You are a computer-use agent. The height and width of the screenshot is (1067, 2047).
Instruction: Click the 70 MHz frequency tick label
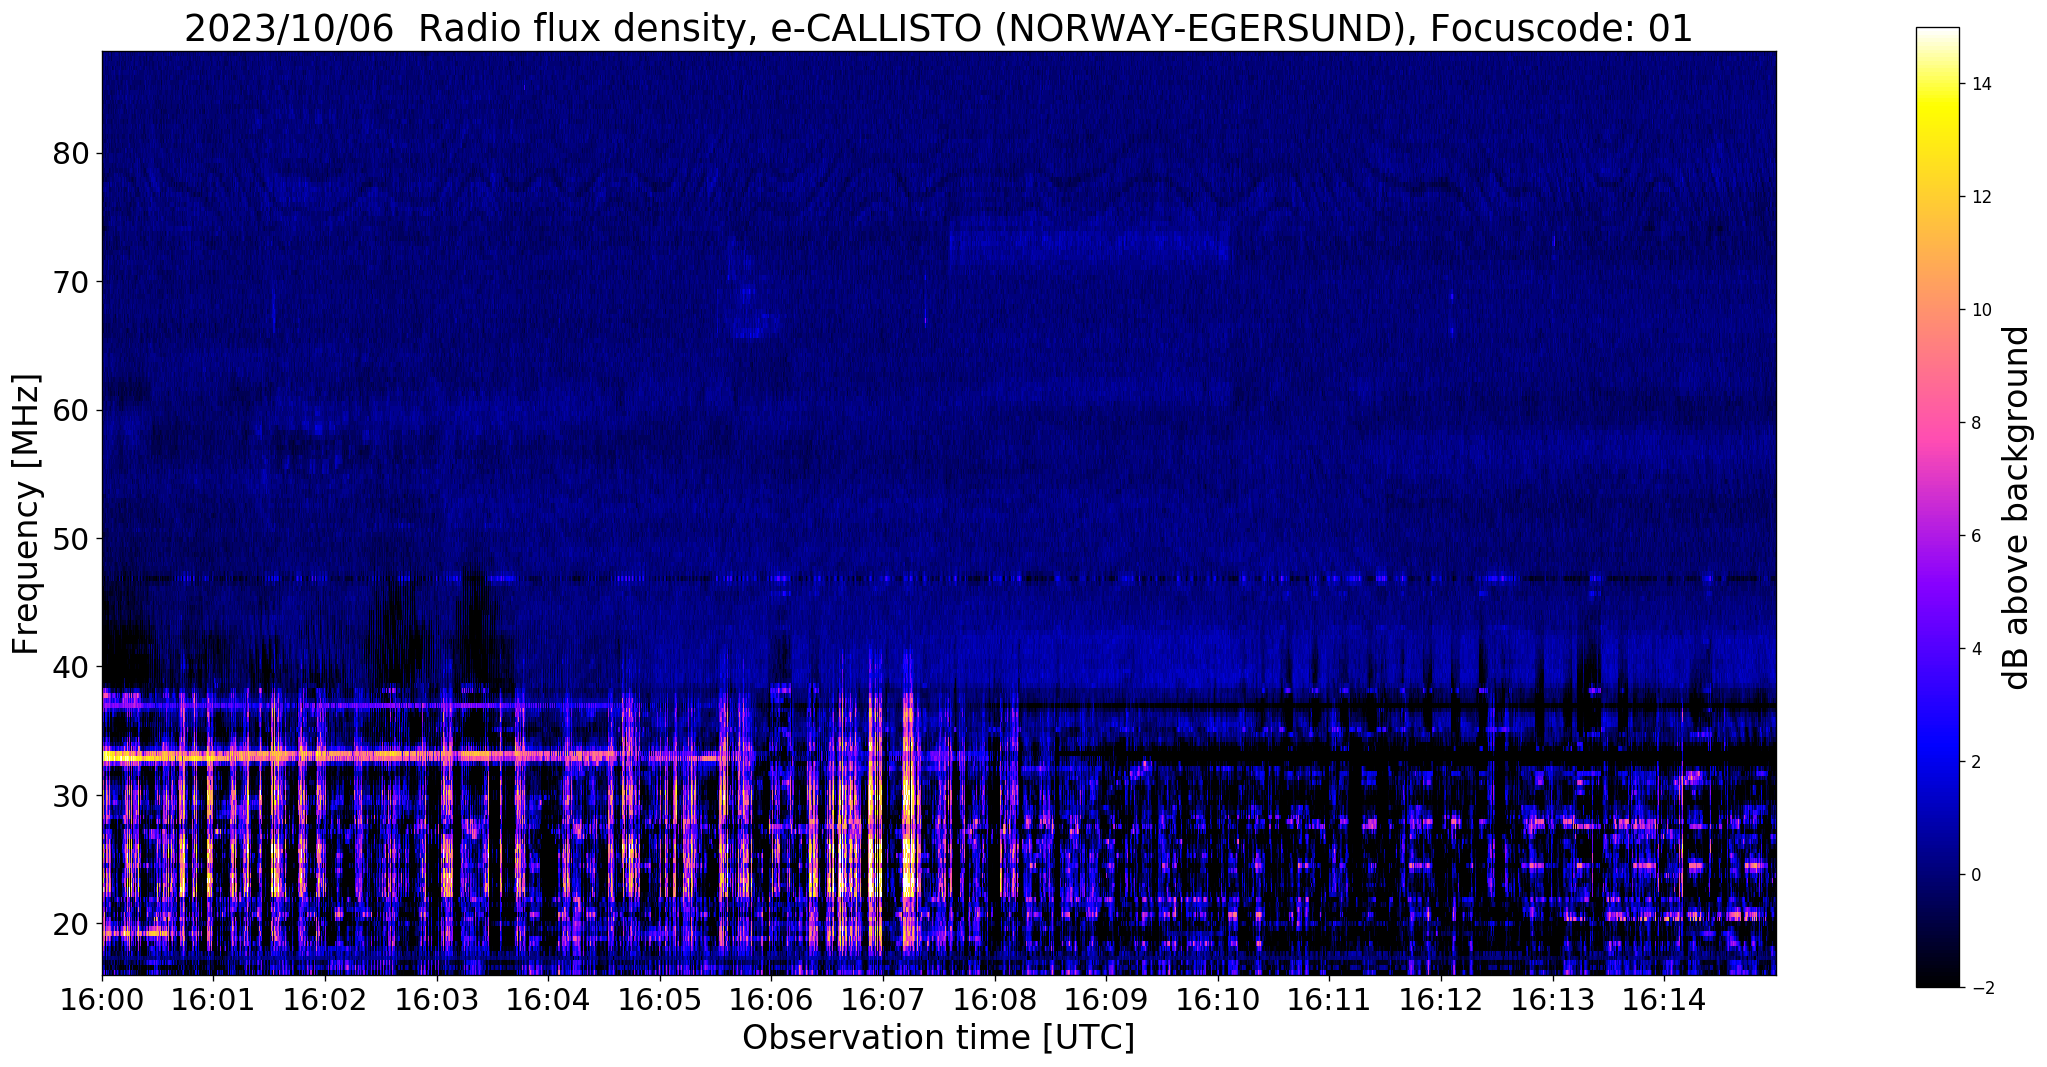pyautogui.click(x=70, y=282)
